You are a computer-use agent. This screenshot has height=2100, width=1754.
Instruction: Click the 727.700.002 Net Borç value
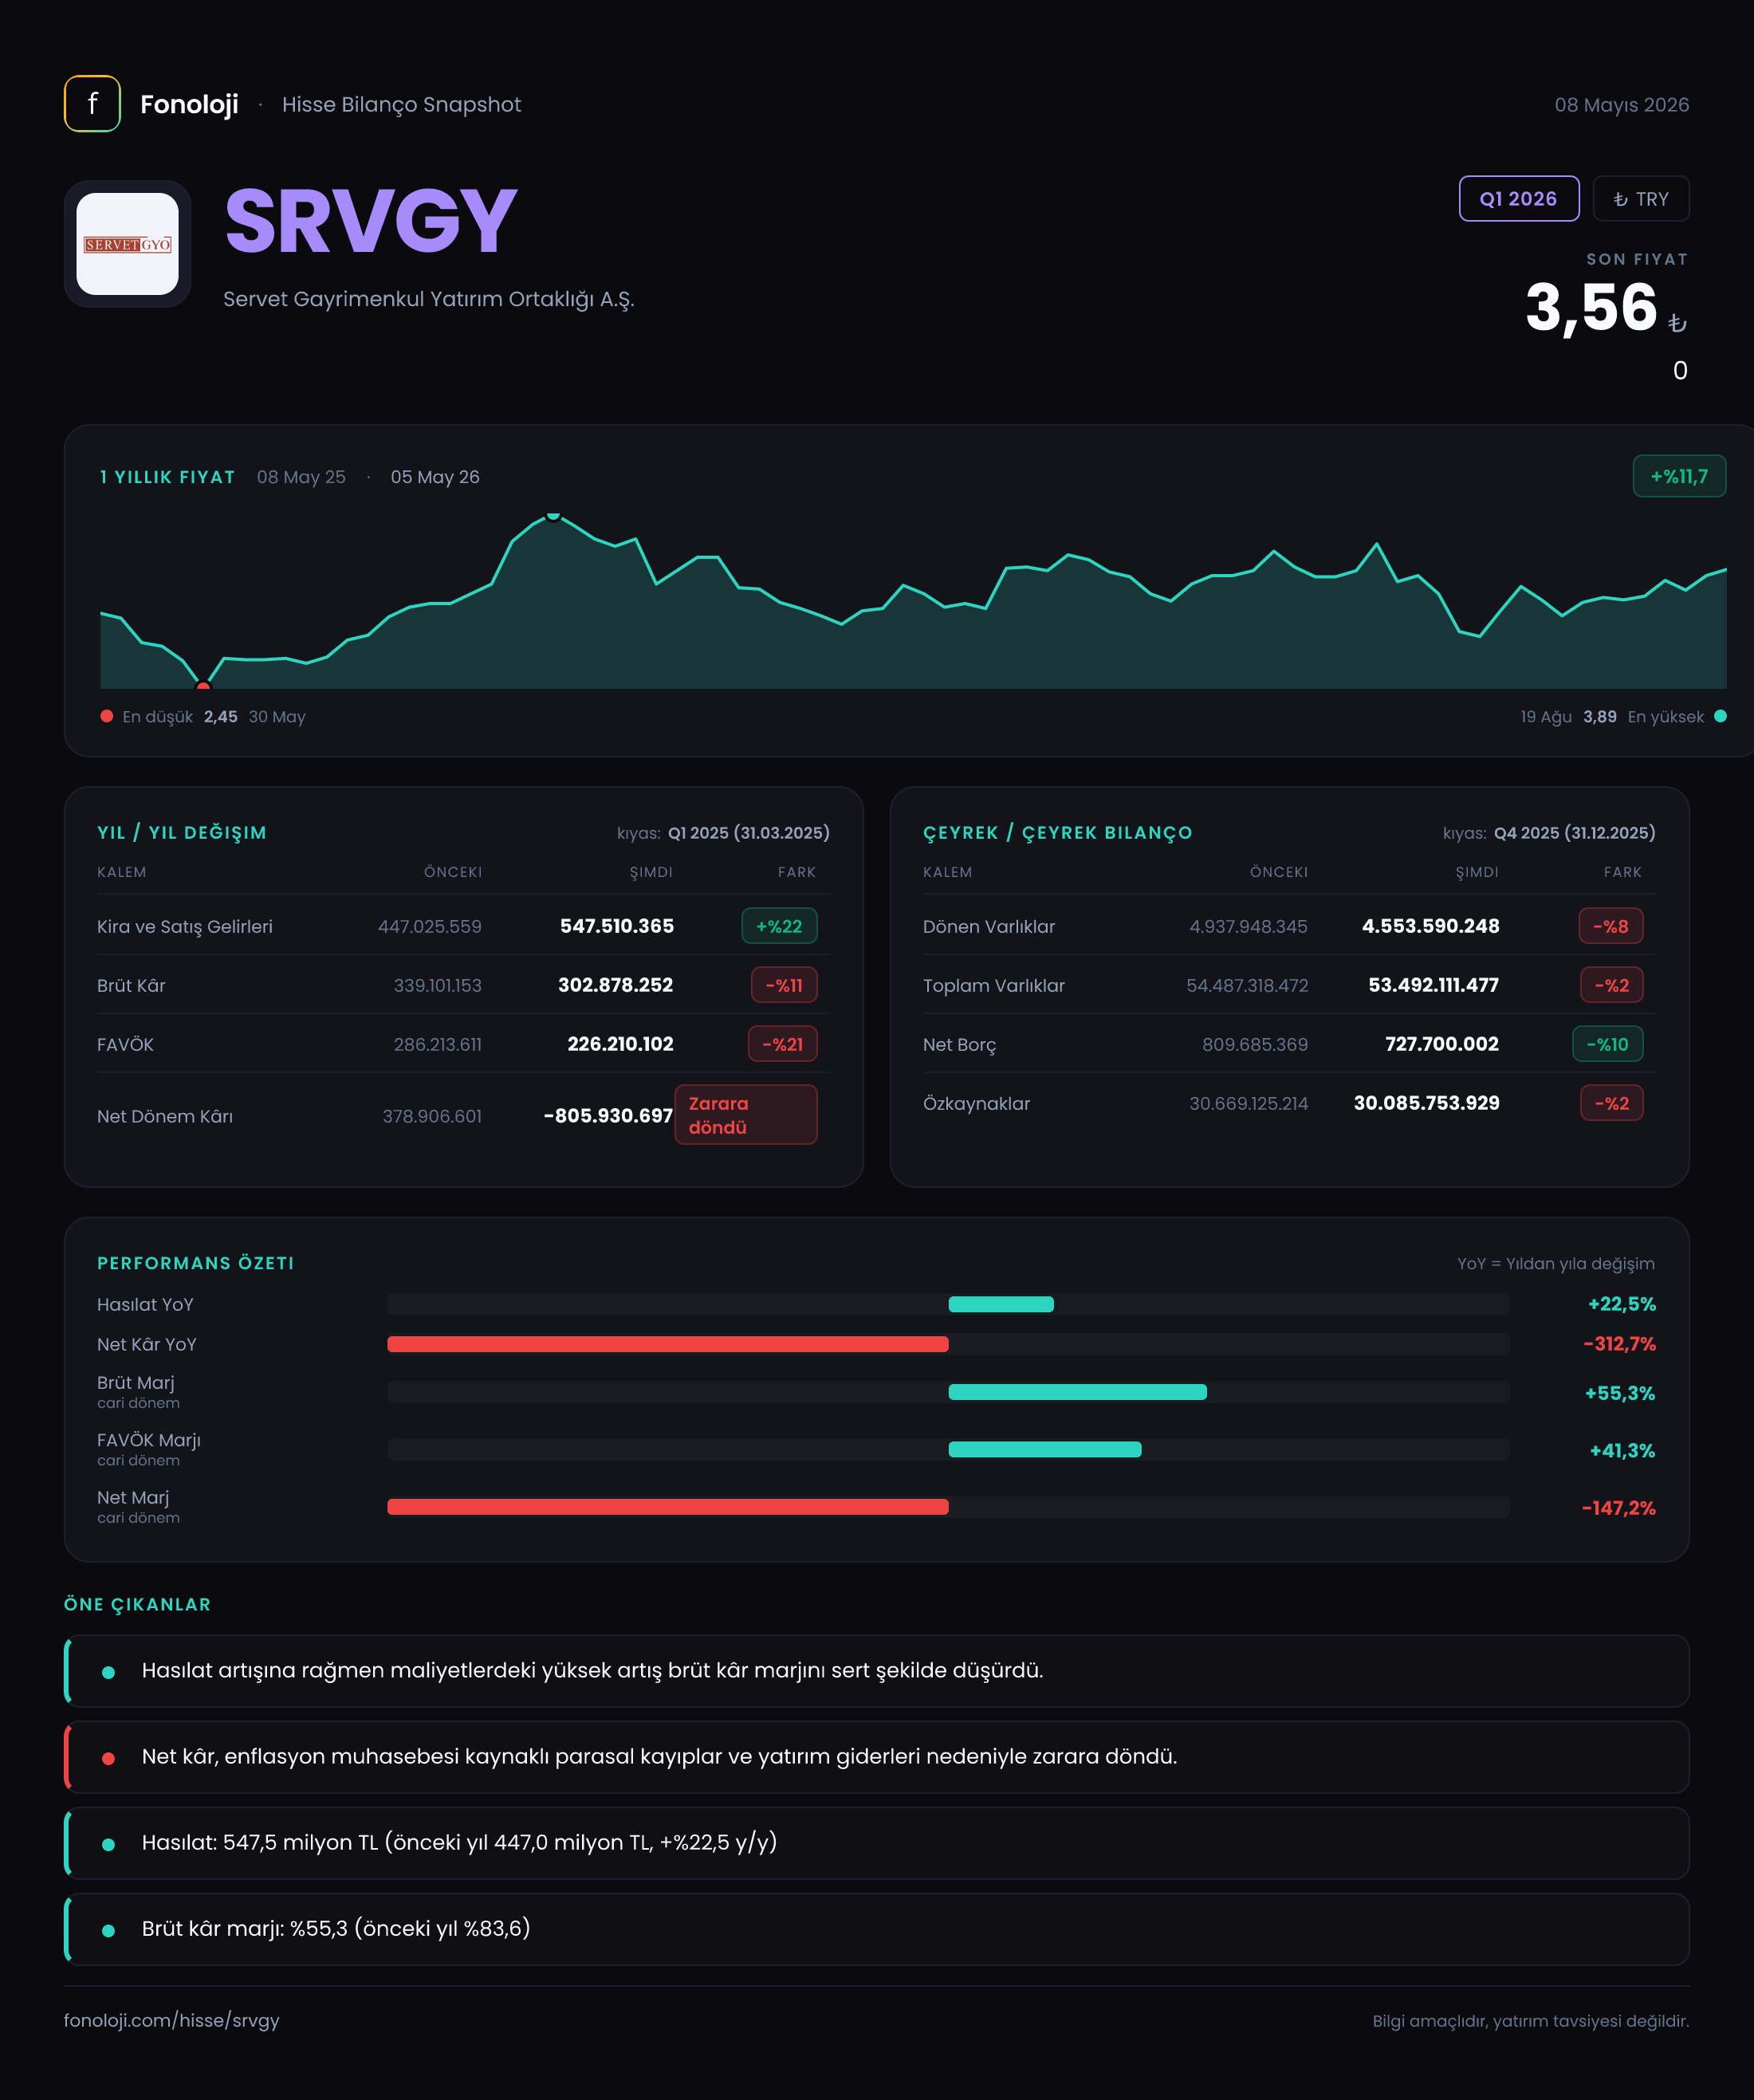click(1442, 1044)
